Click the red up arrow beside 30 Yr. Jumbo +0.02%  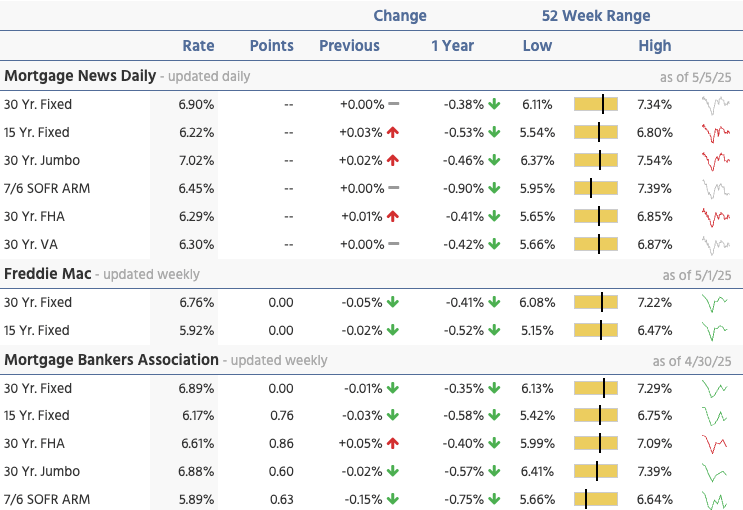point(394,160)
